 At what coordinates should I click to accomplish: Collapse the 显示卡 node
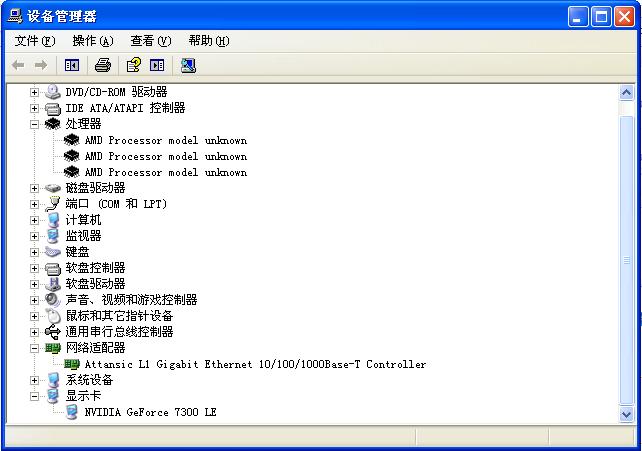click(x=34, y=396)
